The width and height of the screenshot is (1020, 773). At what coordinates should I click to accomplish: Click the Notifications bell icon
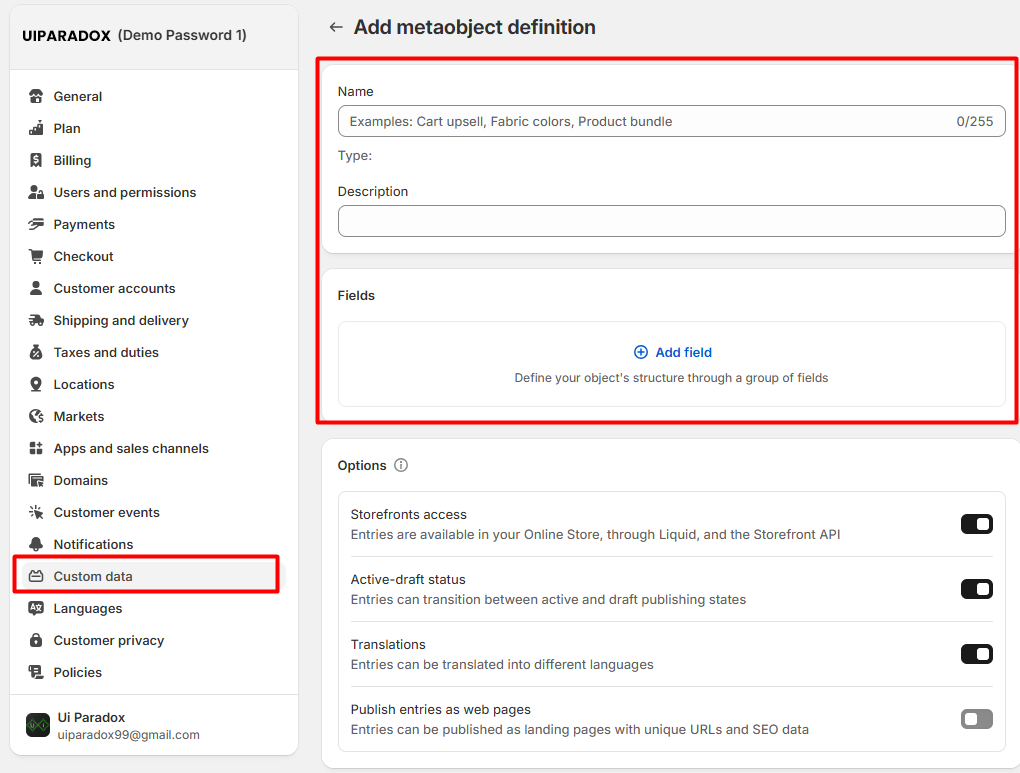(x=36, y=545)
